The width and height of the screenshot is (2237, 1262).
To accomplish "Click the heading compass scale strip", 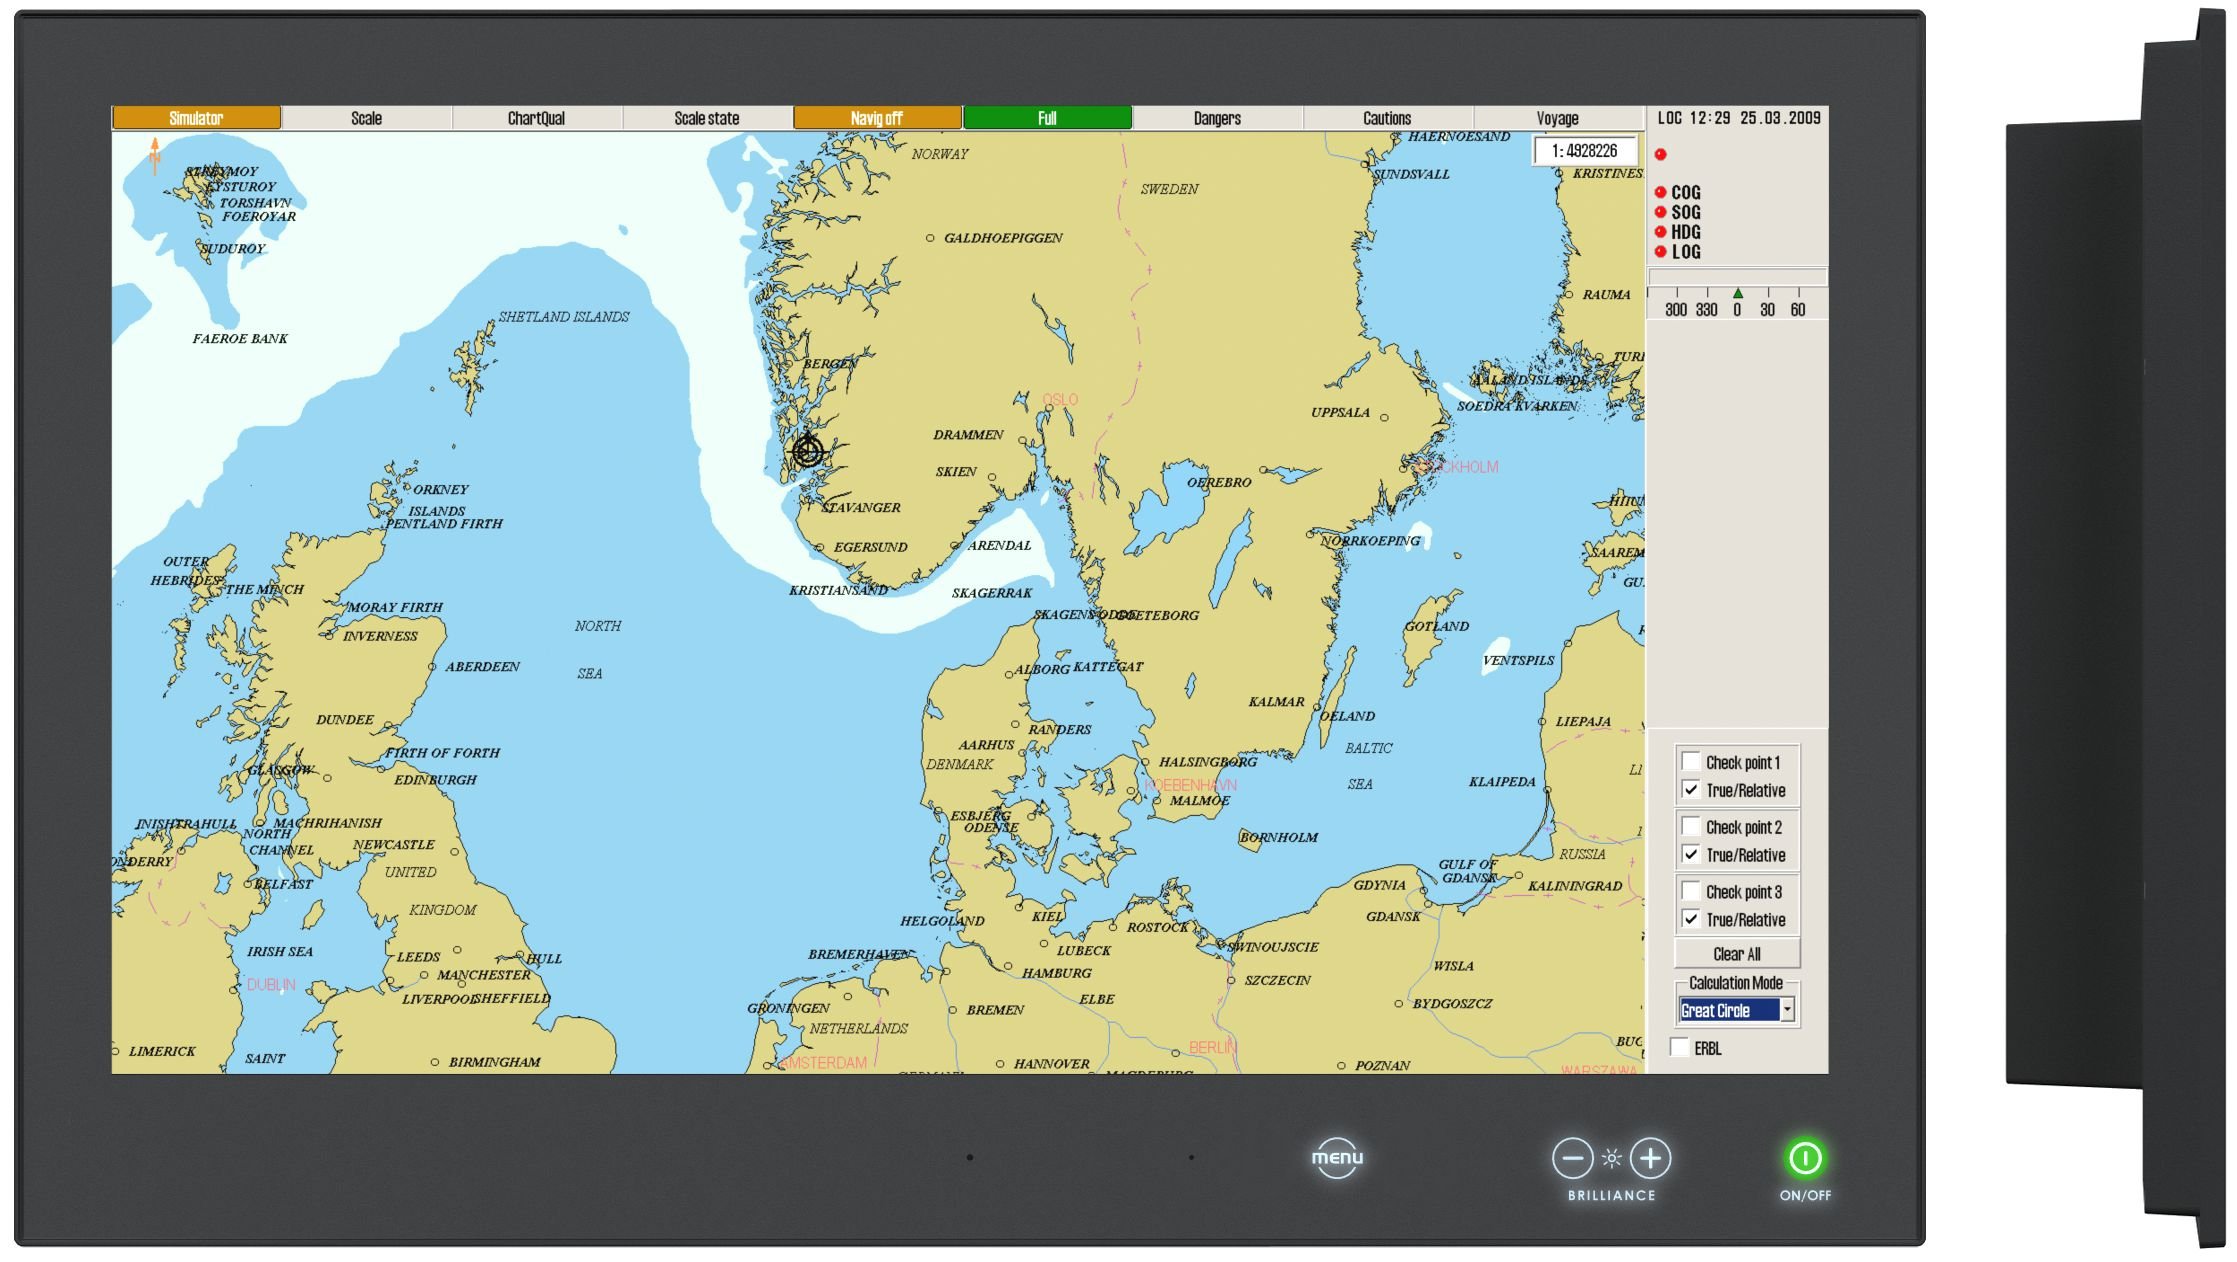I will 1737,303.
